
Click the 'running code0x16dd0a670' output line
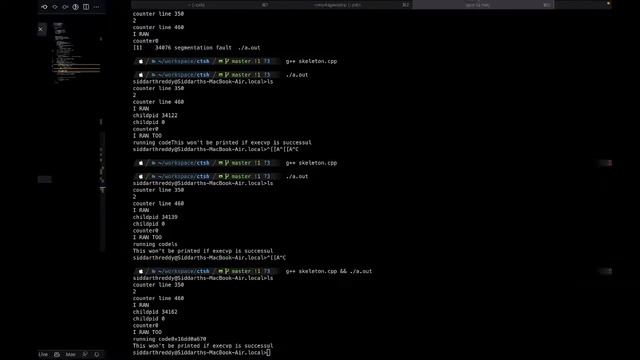pyautogui.click(x=169, y=339)
